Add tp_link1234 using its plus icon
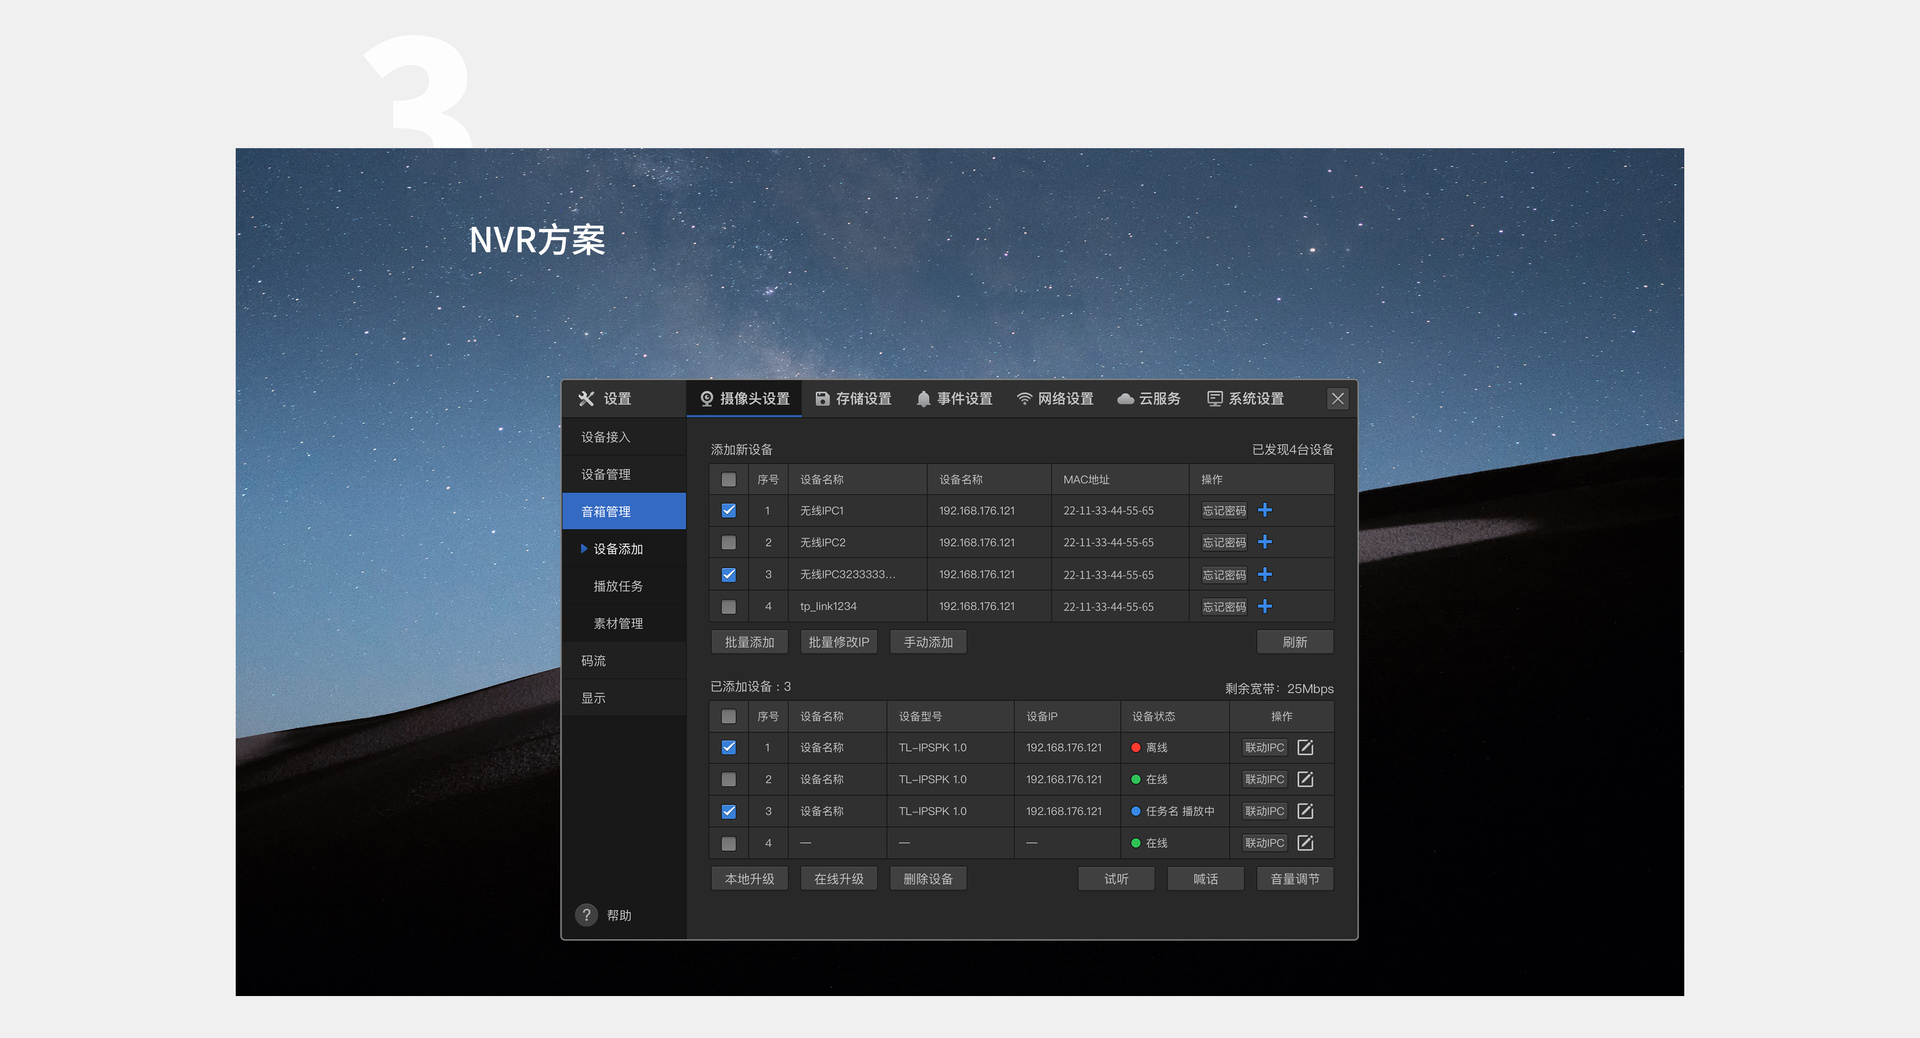 coord(1265,606)
